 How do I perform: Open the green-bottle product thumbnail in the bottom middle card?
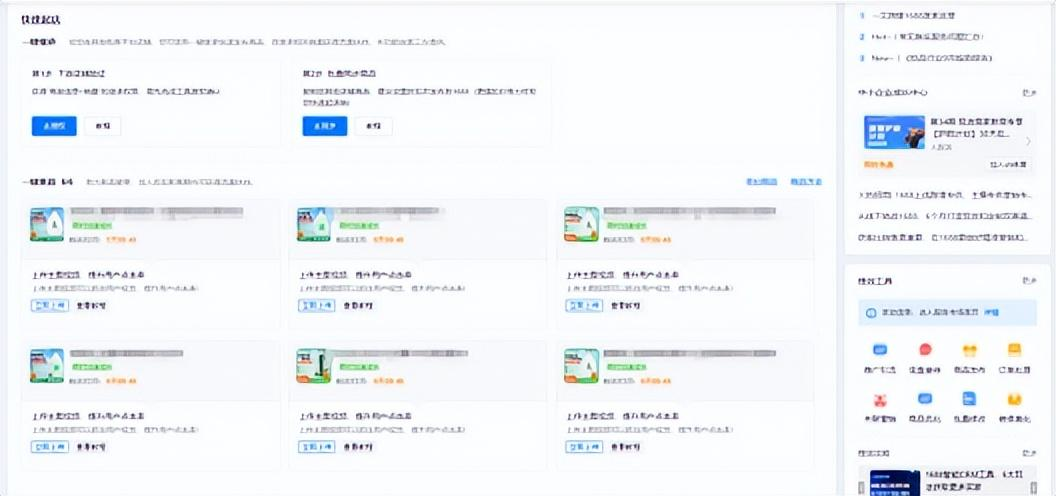point(314,366)
